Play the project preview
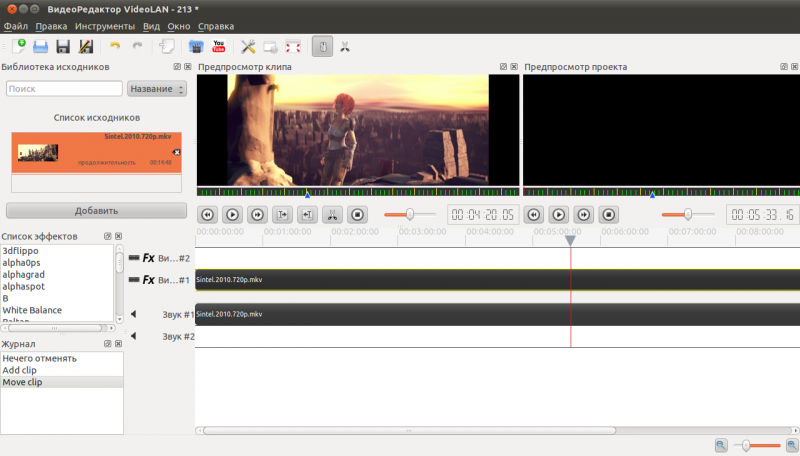This screenshot has height=456, width=800. pyautogui.click(x=559, y=215)
